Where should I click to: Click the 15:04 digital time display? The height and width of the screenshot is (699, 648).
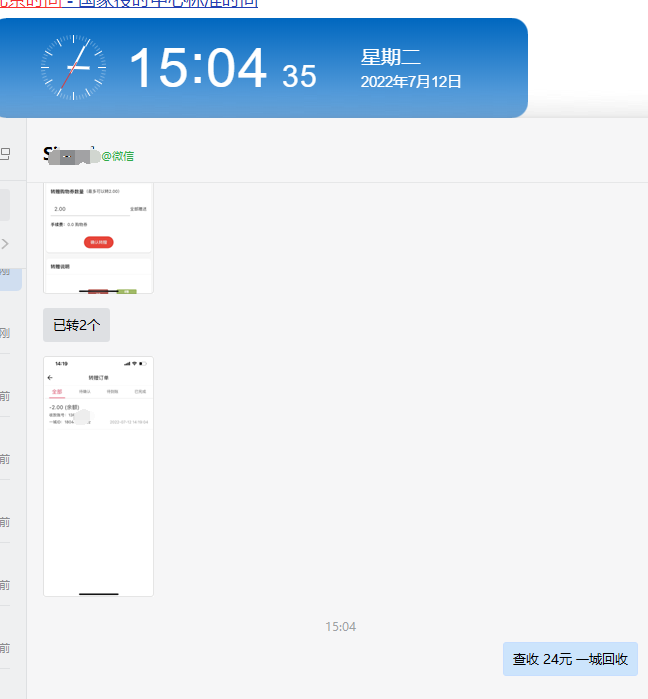[x=198, y=68]
